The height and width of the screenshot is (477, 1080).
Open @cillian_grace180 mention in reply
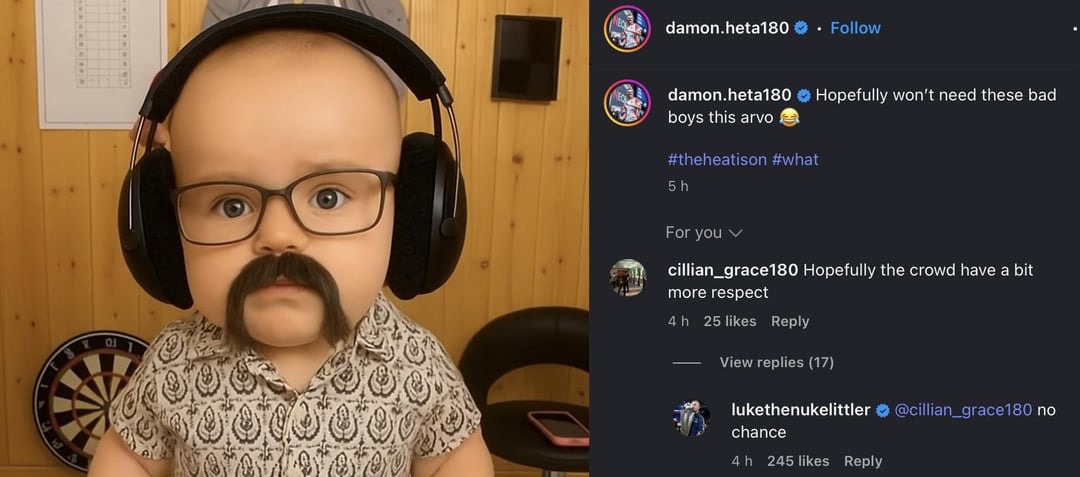coord(963,410)
